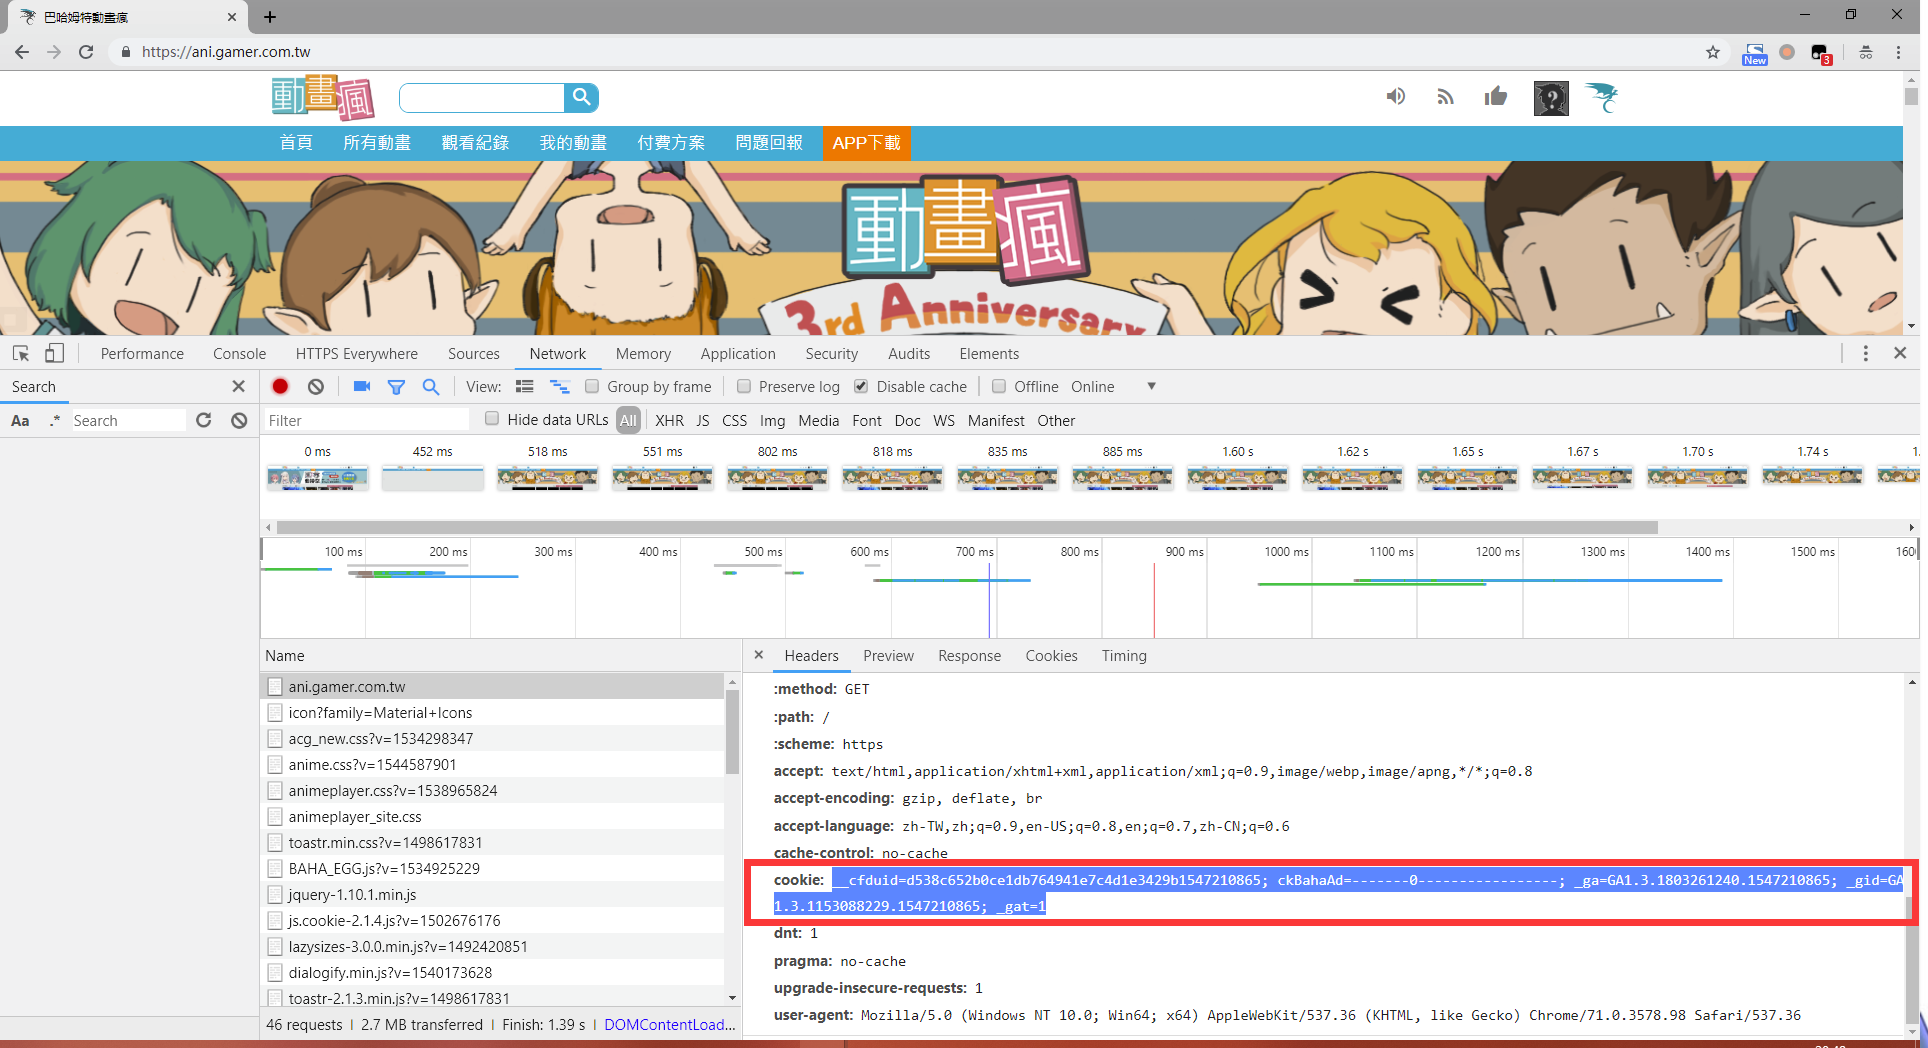Close the Search sidebar

[x=238, y=387]
